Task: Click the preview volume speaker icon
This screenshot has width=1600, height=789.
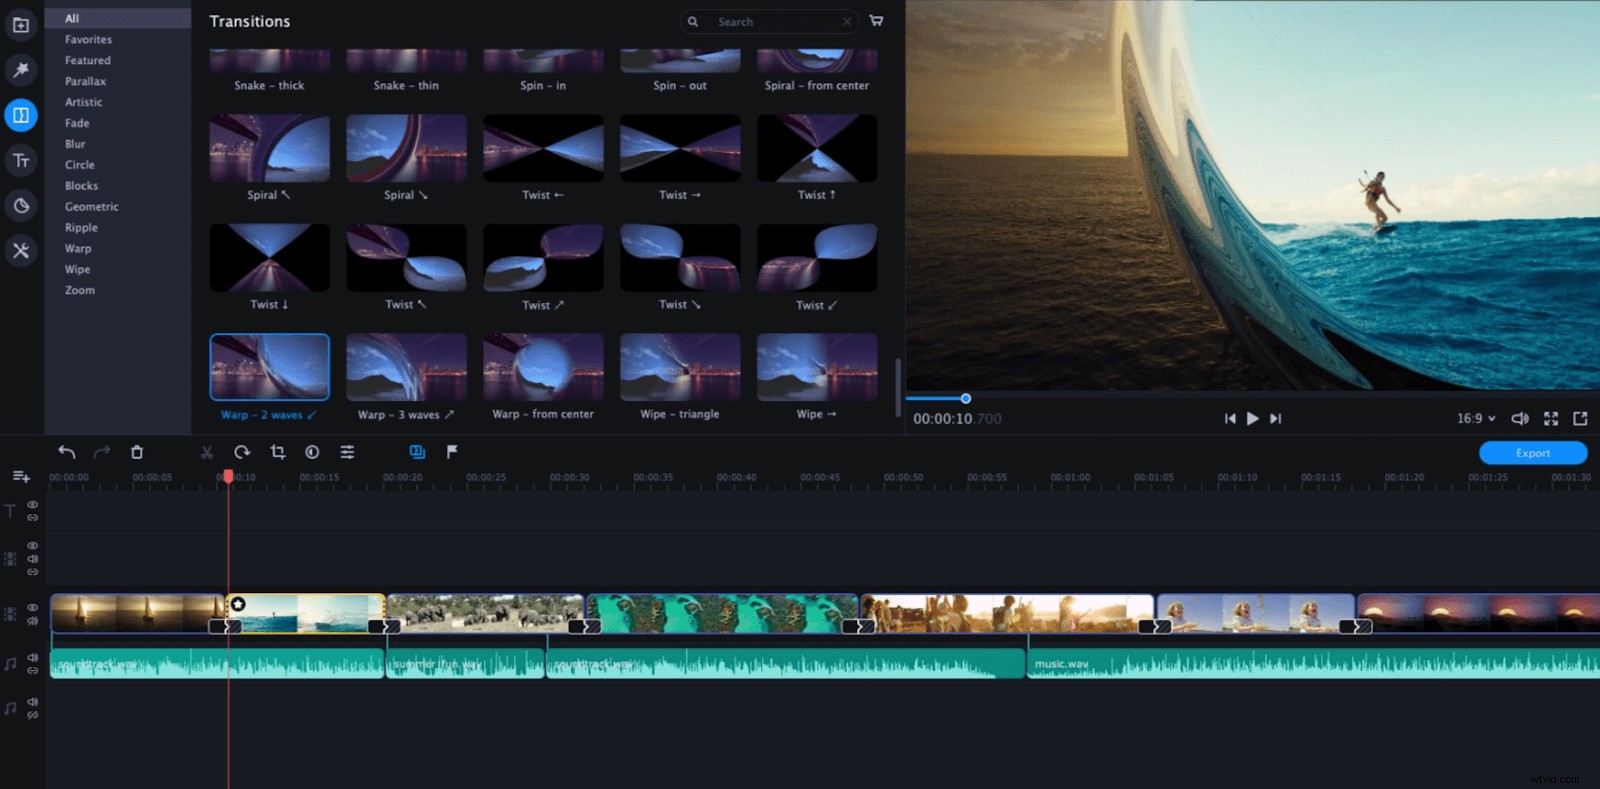Action: tap(1520, 418)
